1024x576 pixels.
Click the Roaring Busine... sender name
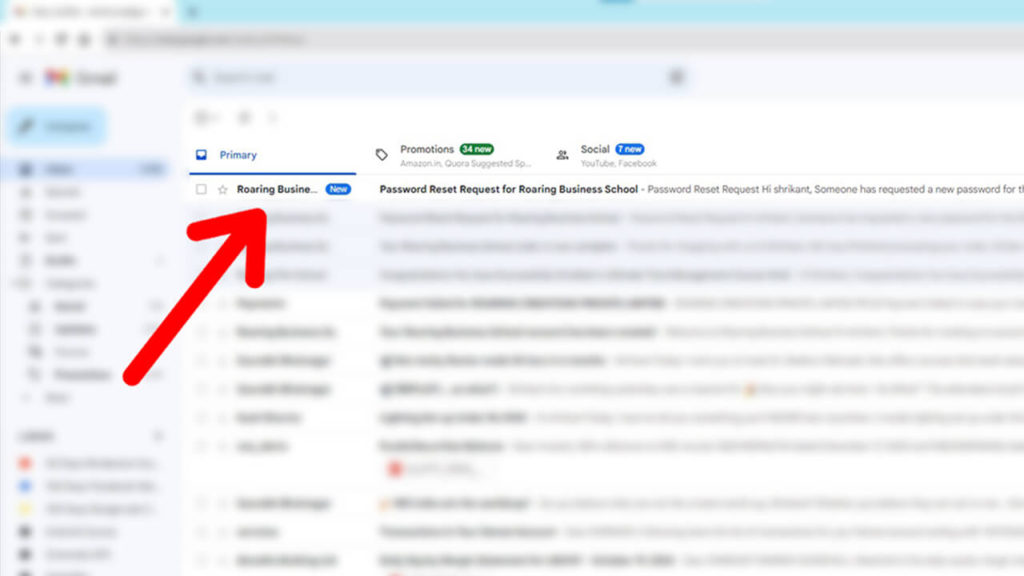[277, 189]
